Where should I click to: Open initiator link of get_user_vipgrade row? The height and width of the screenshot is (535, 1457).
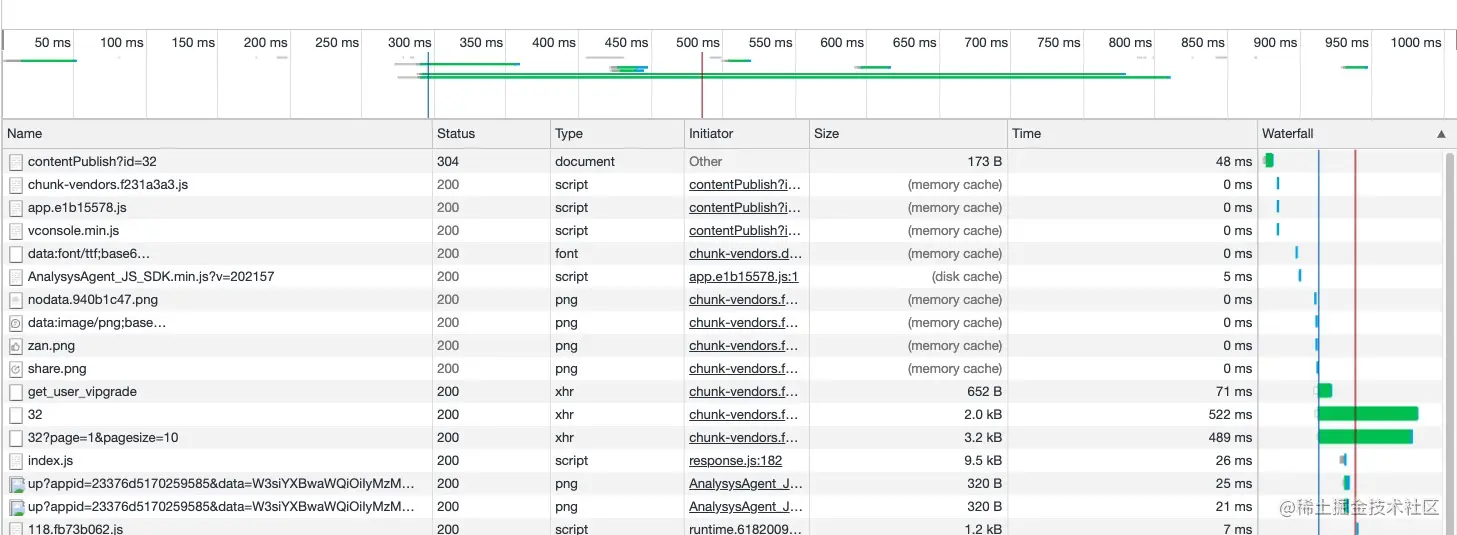(x=744, y=391)
